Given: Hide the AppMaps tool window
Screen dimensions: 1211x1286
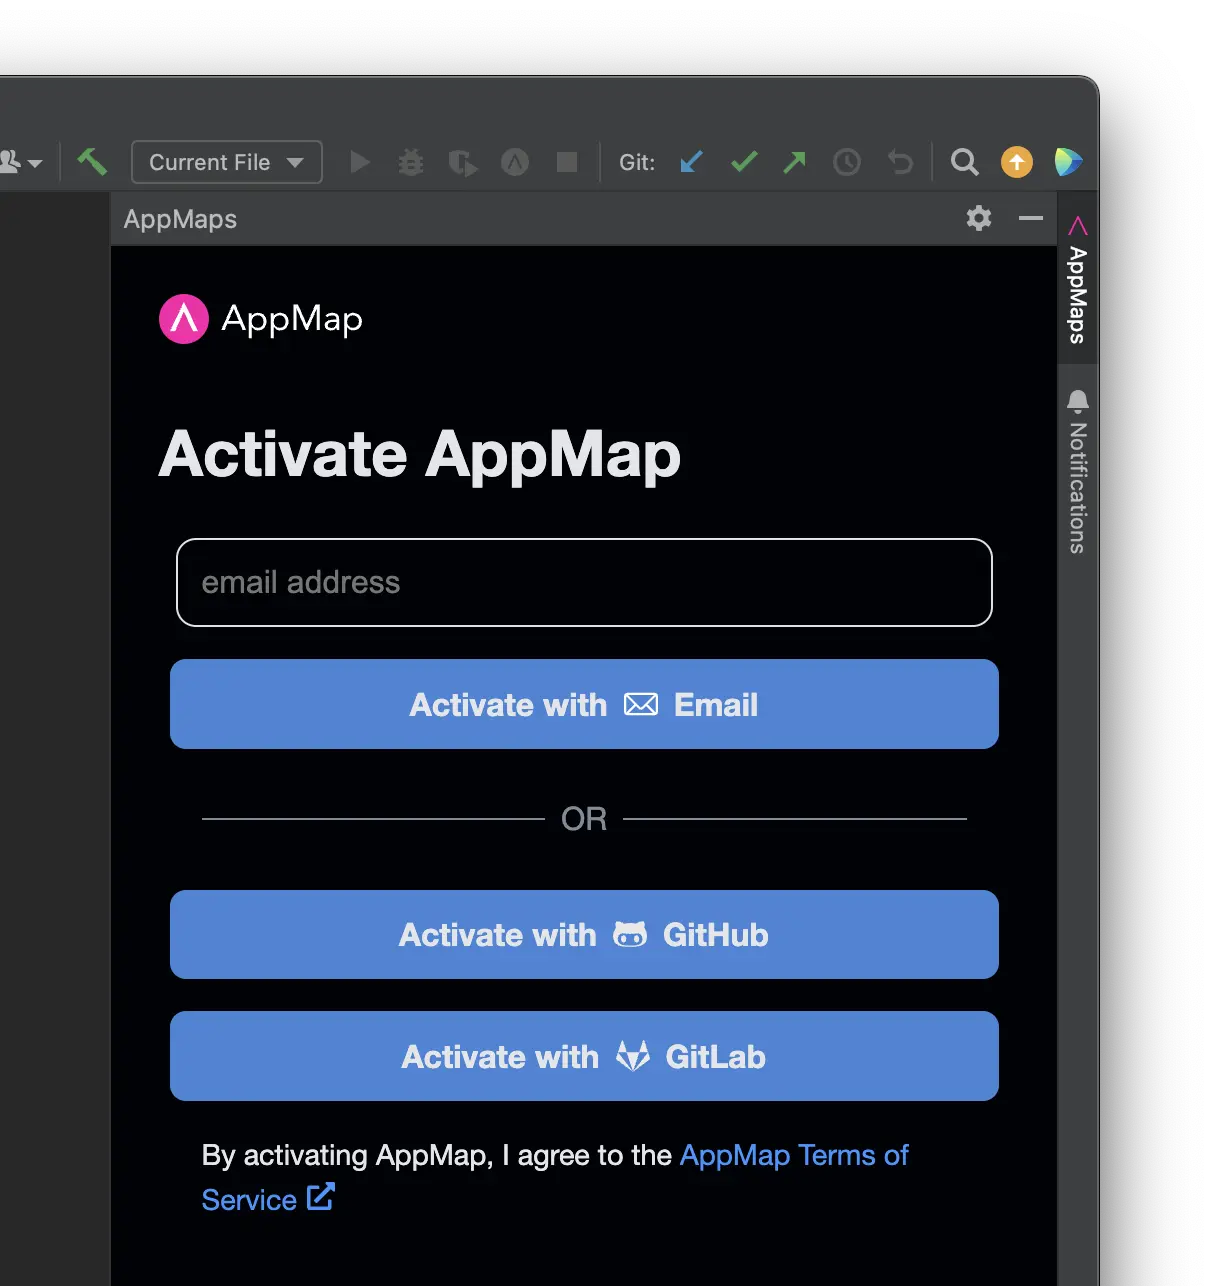Looking at the screenshot, I should [x=1031, y=218].
